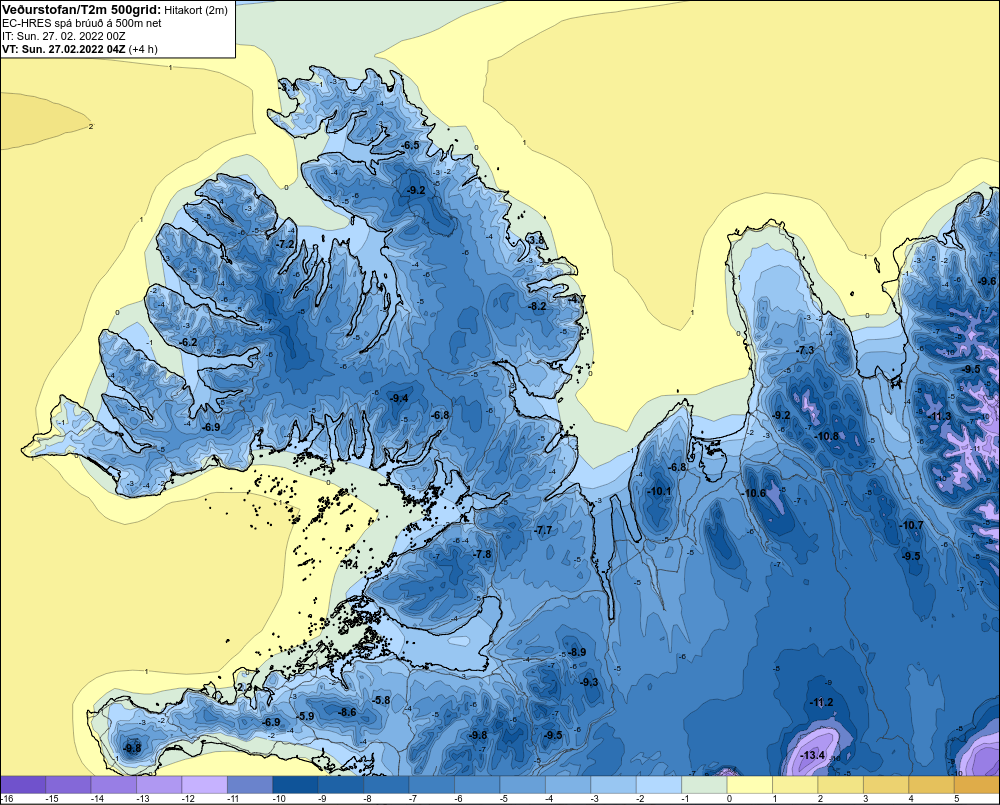Click the -5.9 temperature label
The height and width of the screenshot is (805, 1000).
(305, 716)
